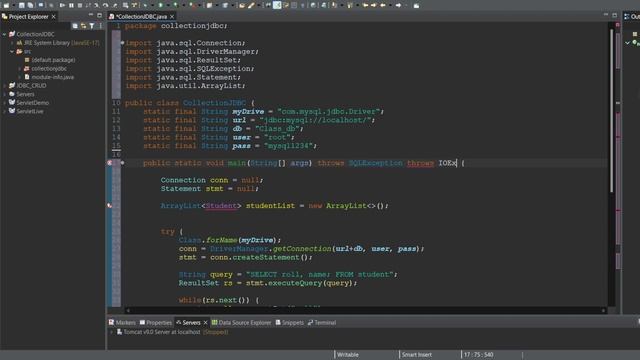
Task: Click the editor horizontal scrollbar
Action: point(365,311)
